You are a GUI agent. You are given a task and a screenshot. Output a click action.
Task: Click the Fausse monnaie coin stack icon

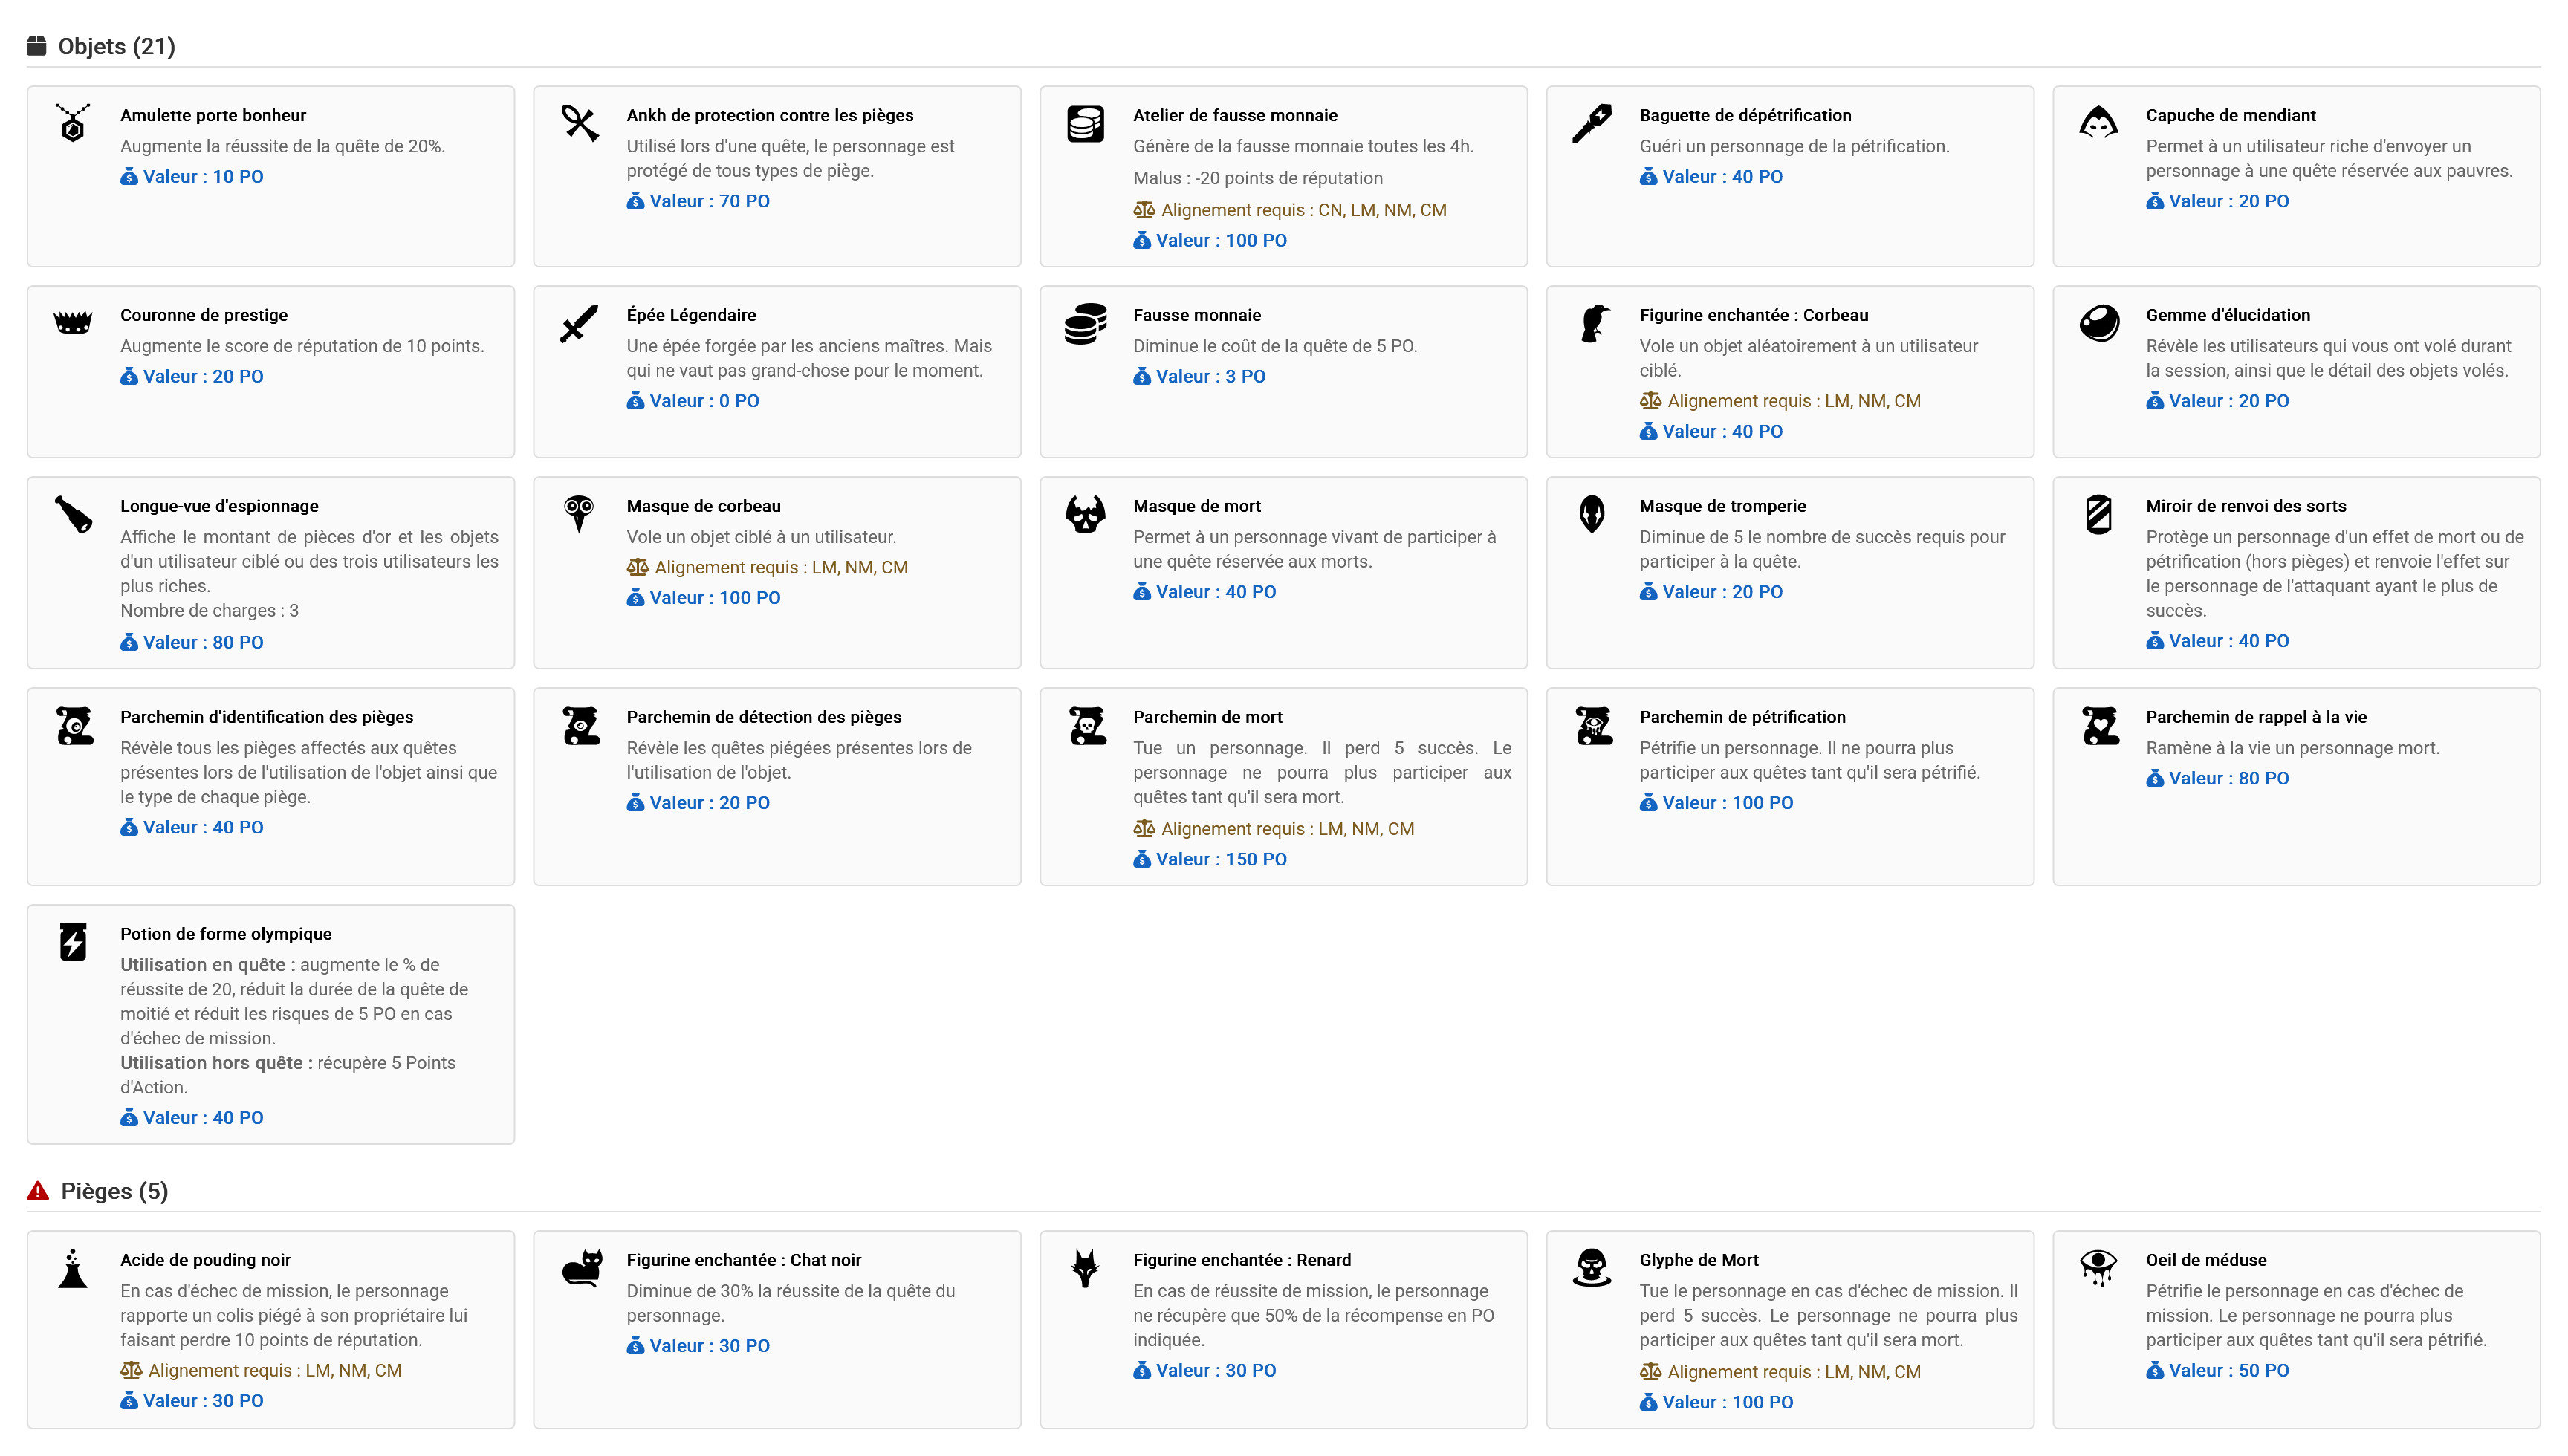[x=1086, y=324]
